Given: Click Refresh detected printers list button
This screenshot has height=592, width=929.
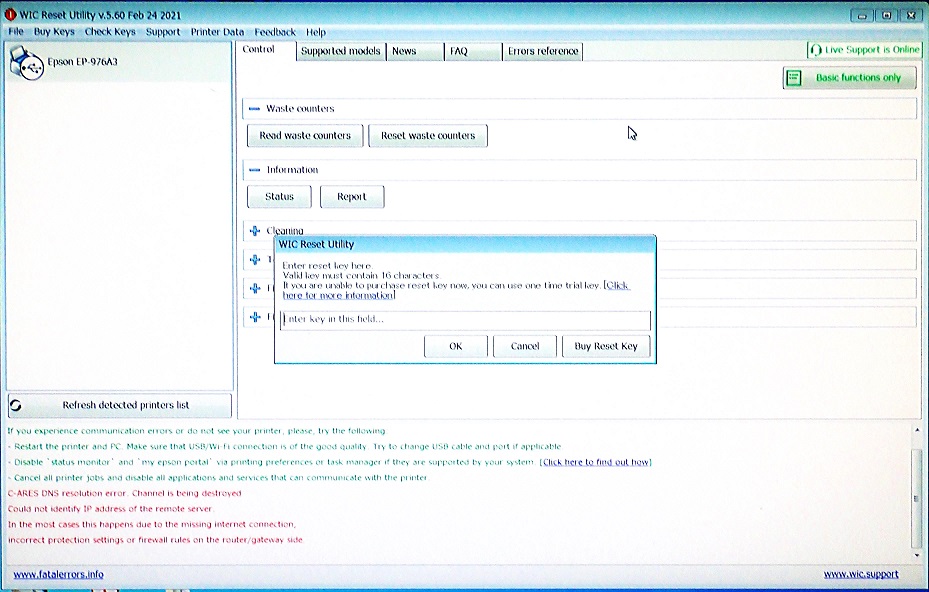Looking at the screenshot, I should tap(120, 405).
